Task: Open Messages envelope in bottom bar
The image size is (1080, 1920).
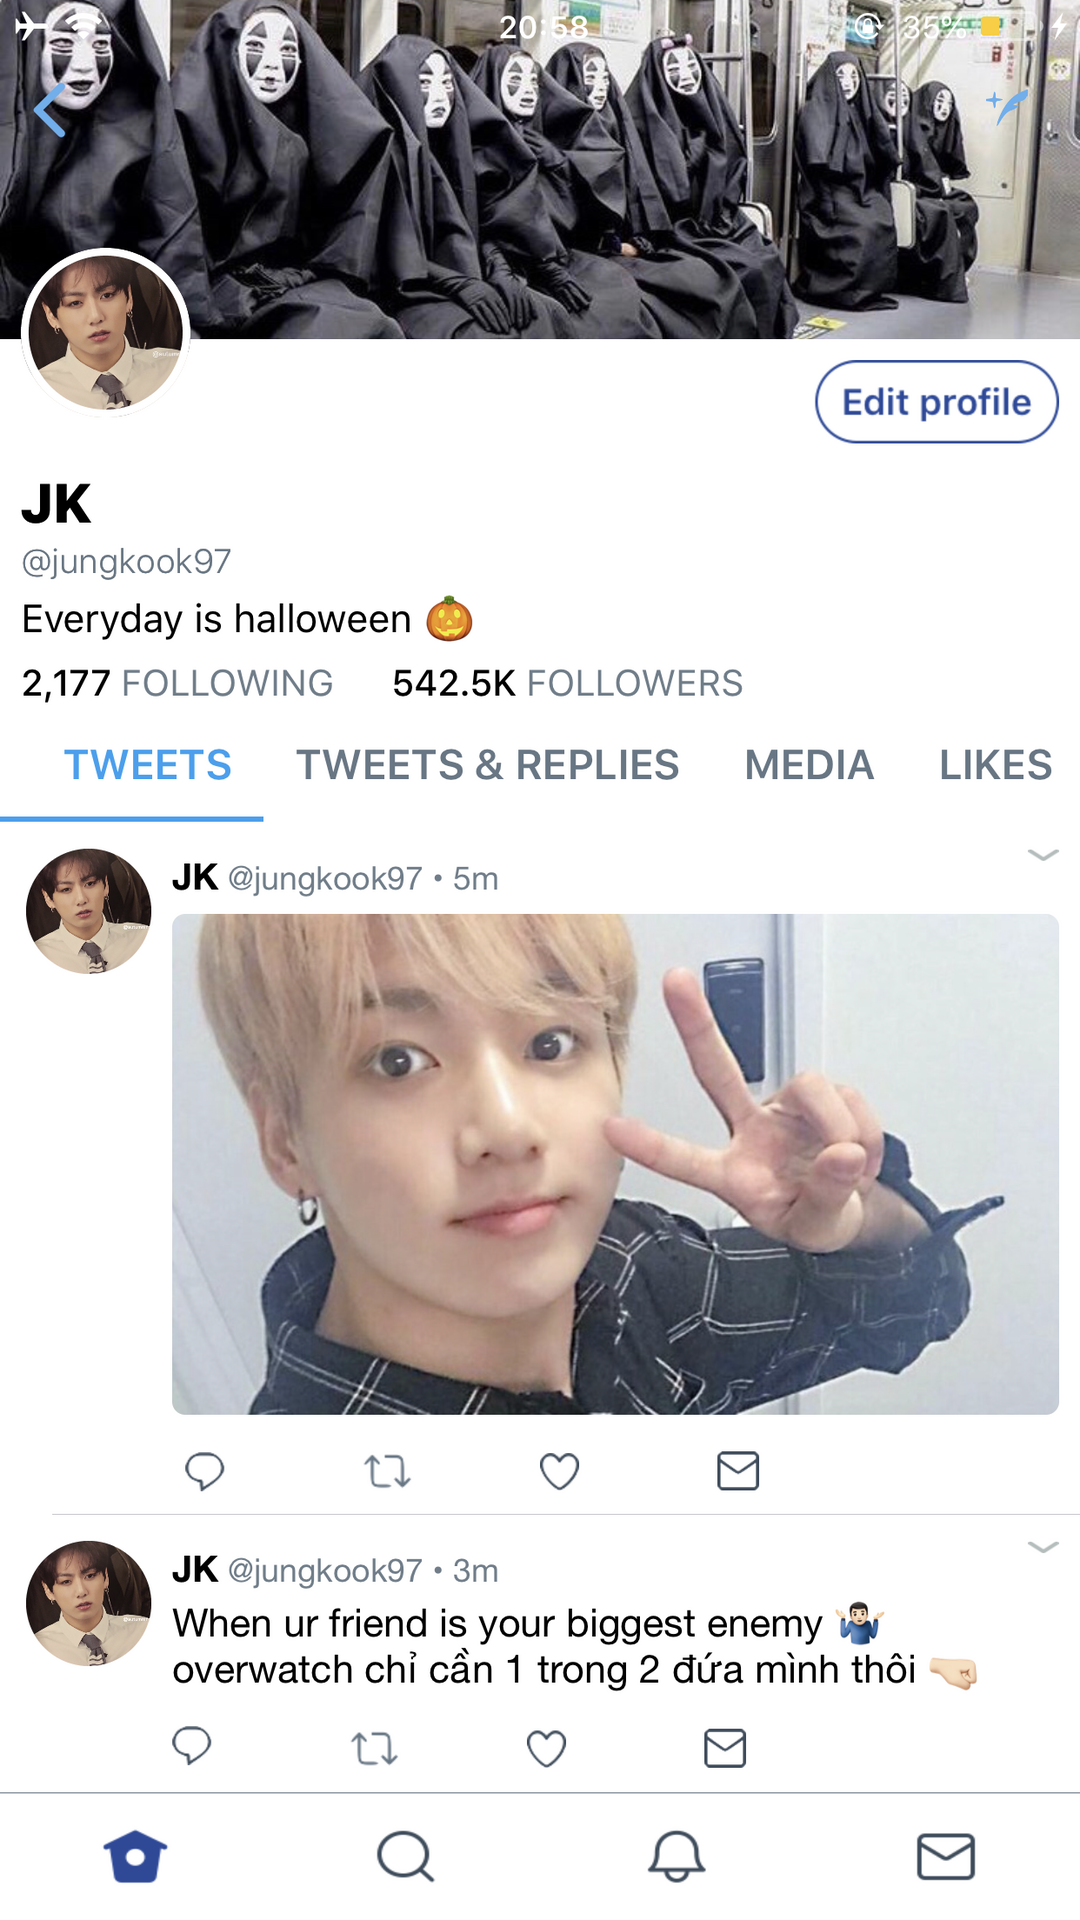Action: [x=945, y=1857]
